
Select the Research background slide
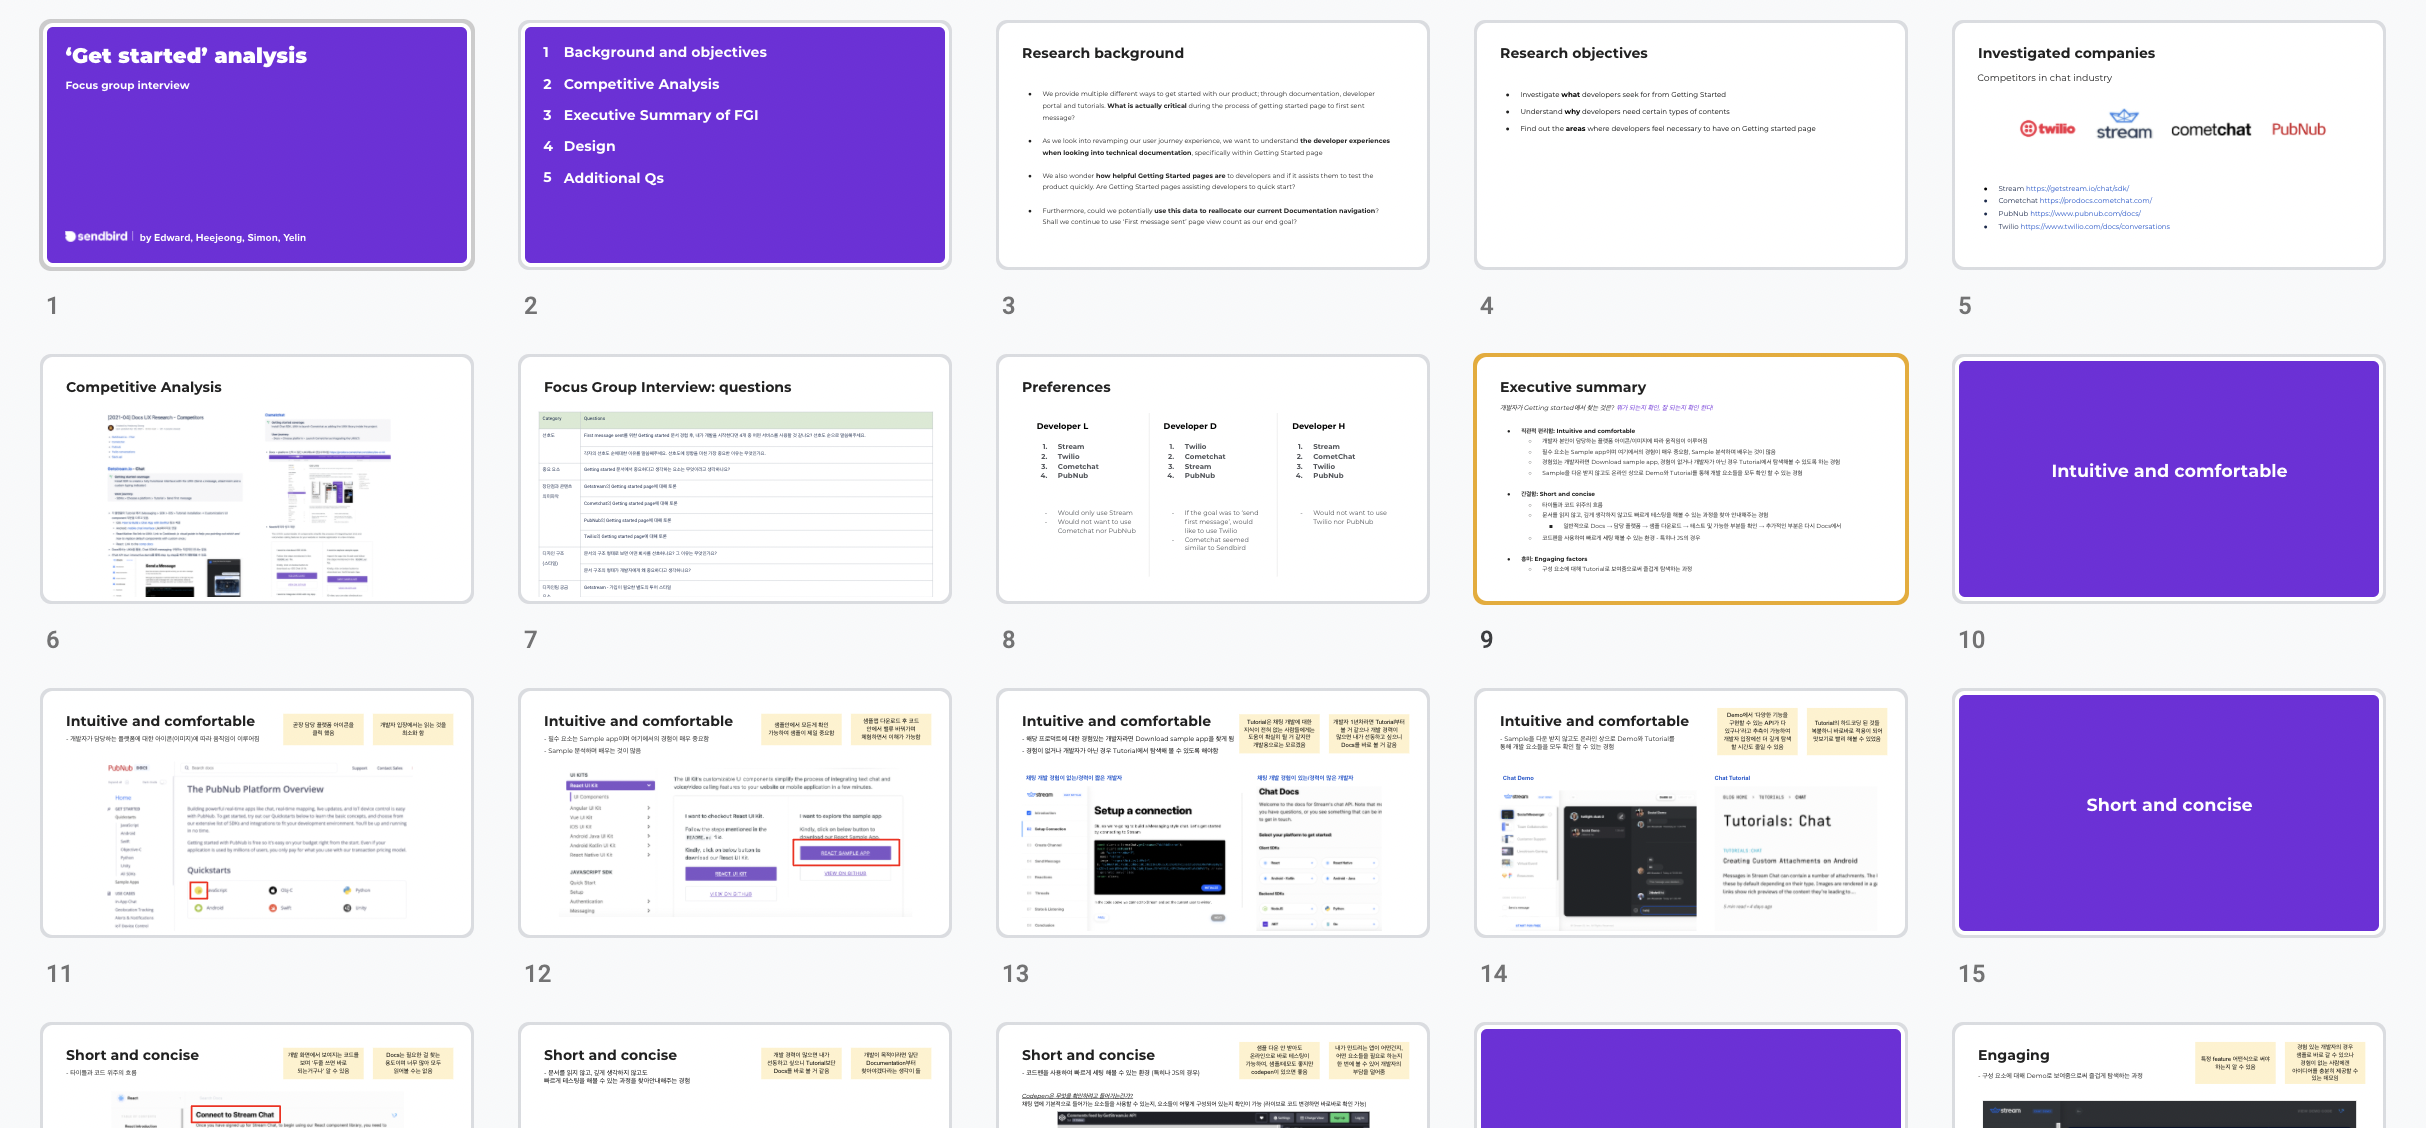[1212, 145]
